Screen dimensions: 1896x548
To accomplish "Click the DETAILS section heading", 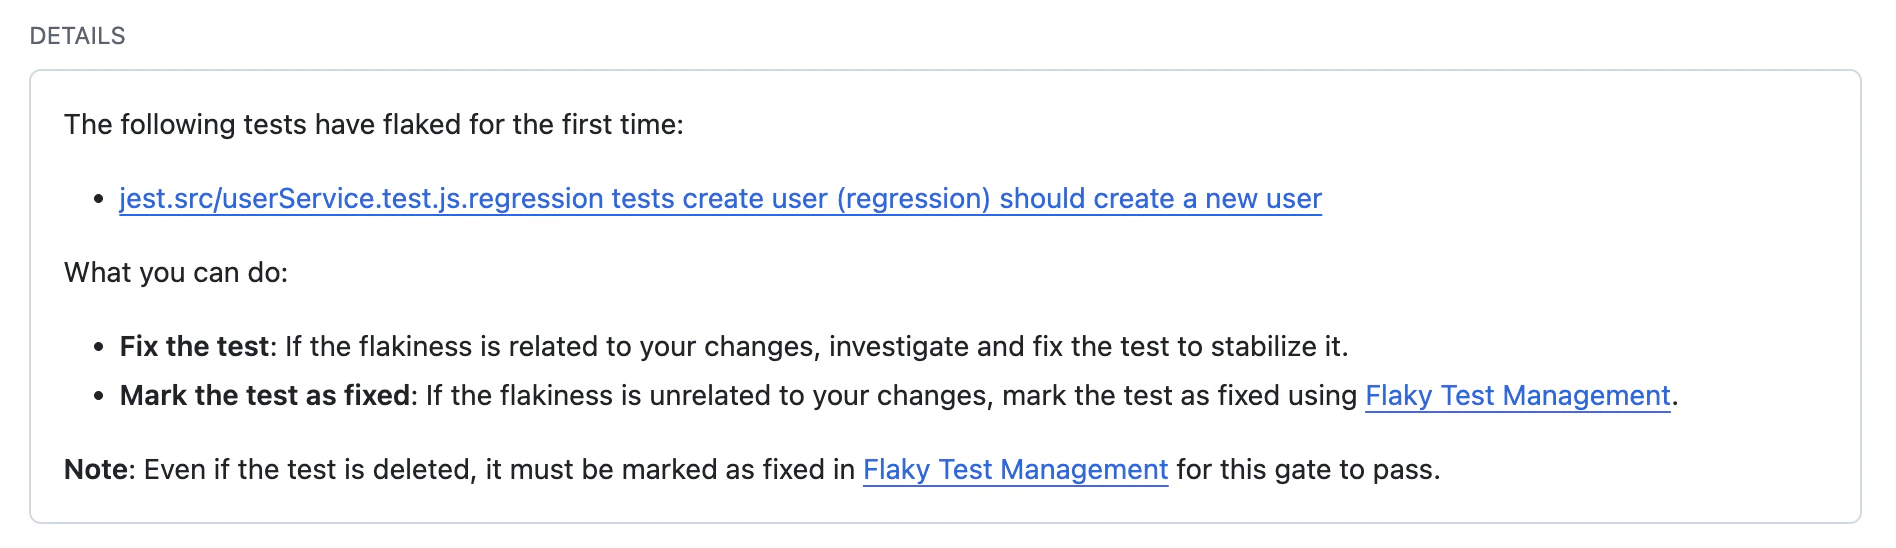I will point(77,36).
